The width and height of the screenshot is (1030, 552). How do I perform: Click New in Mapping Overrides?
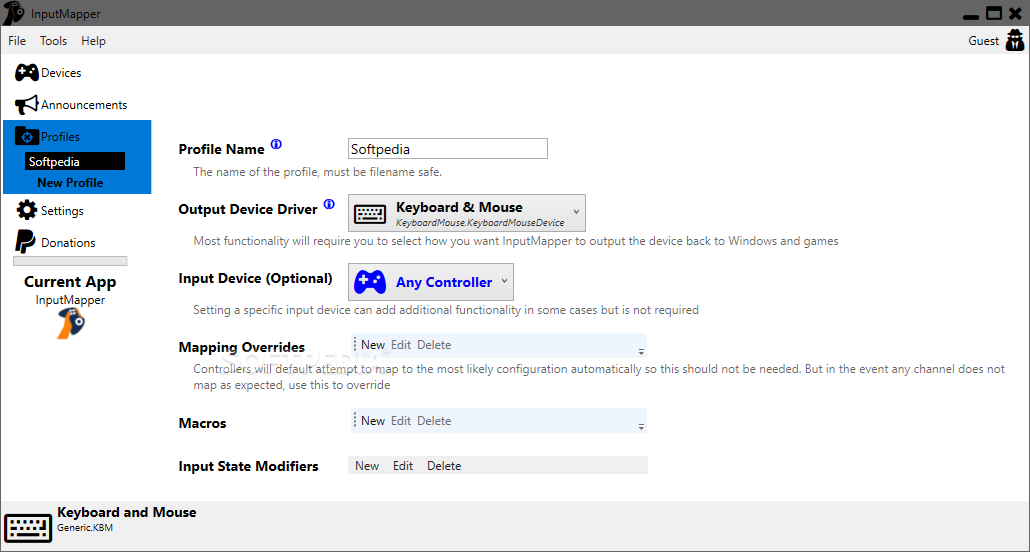pyautogui.click(x=372, y=345)
